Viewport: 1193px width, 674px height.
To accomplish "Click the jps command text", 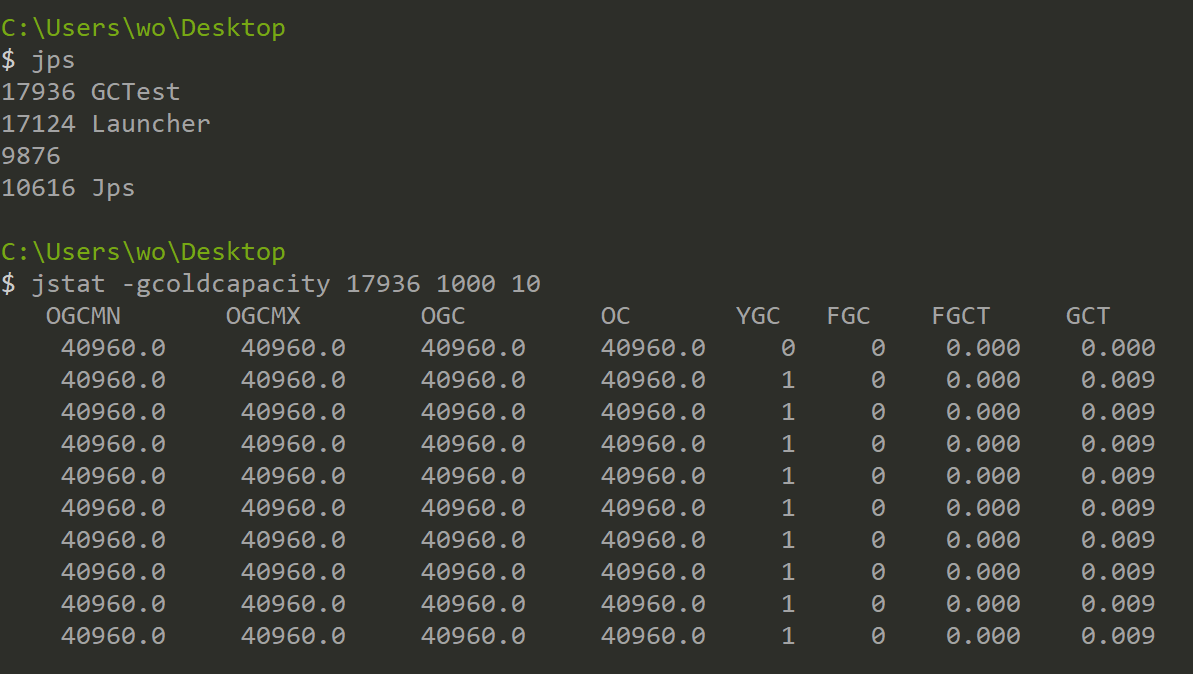I will point(53,60).
